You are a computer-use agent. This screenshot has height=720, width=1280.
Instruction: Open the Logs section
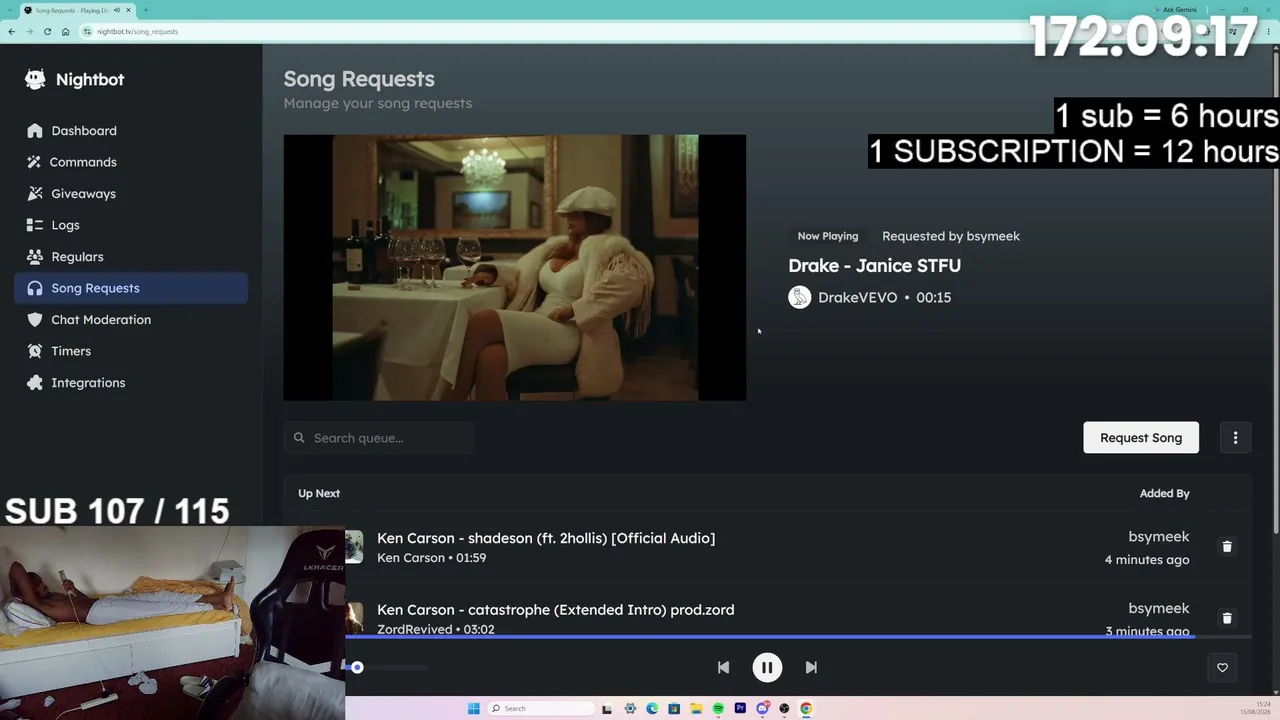pos(131,225)
